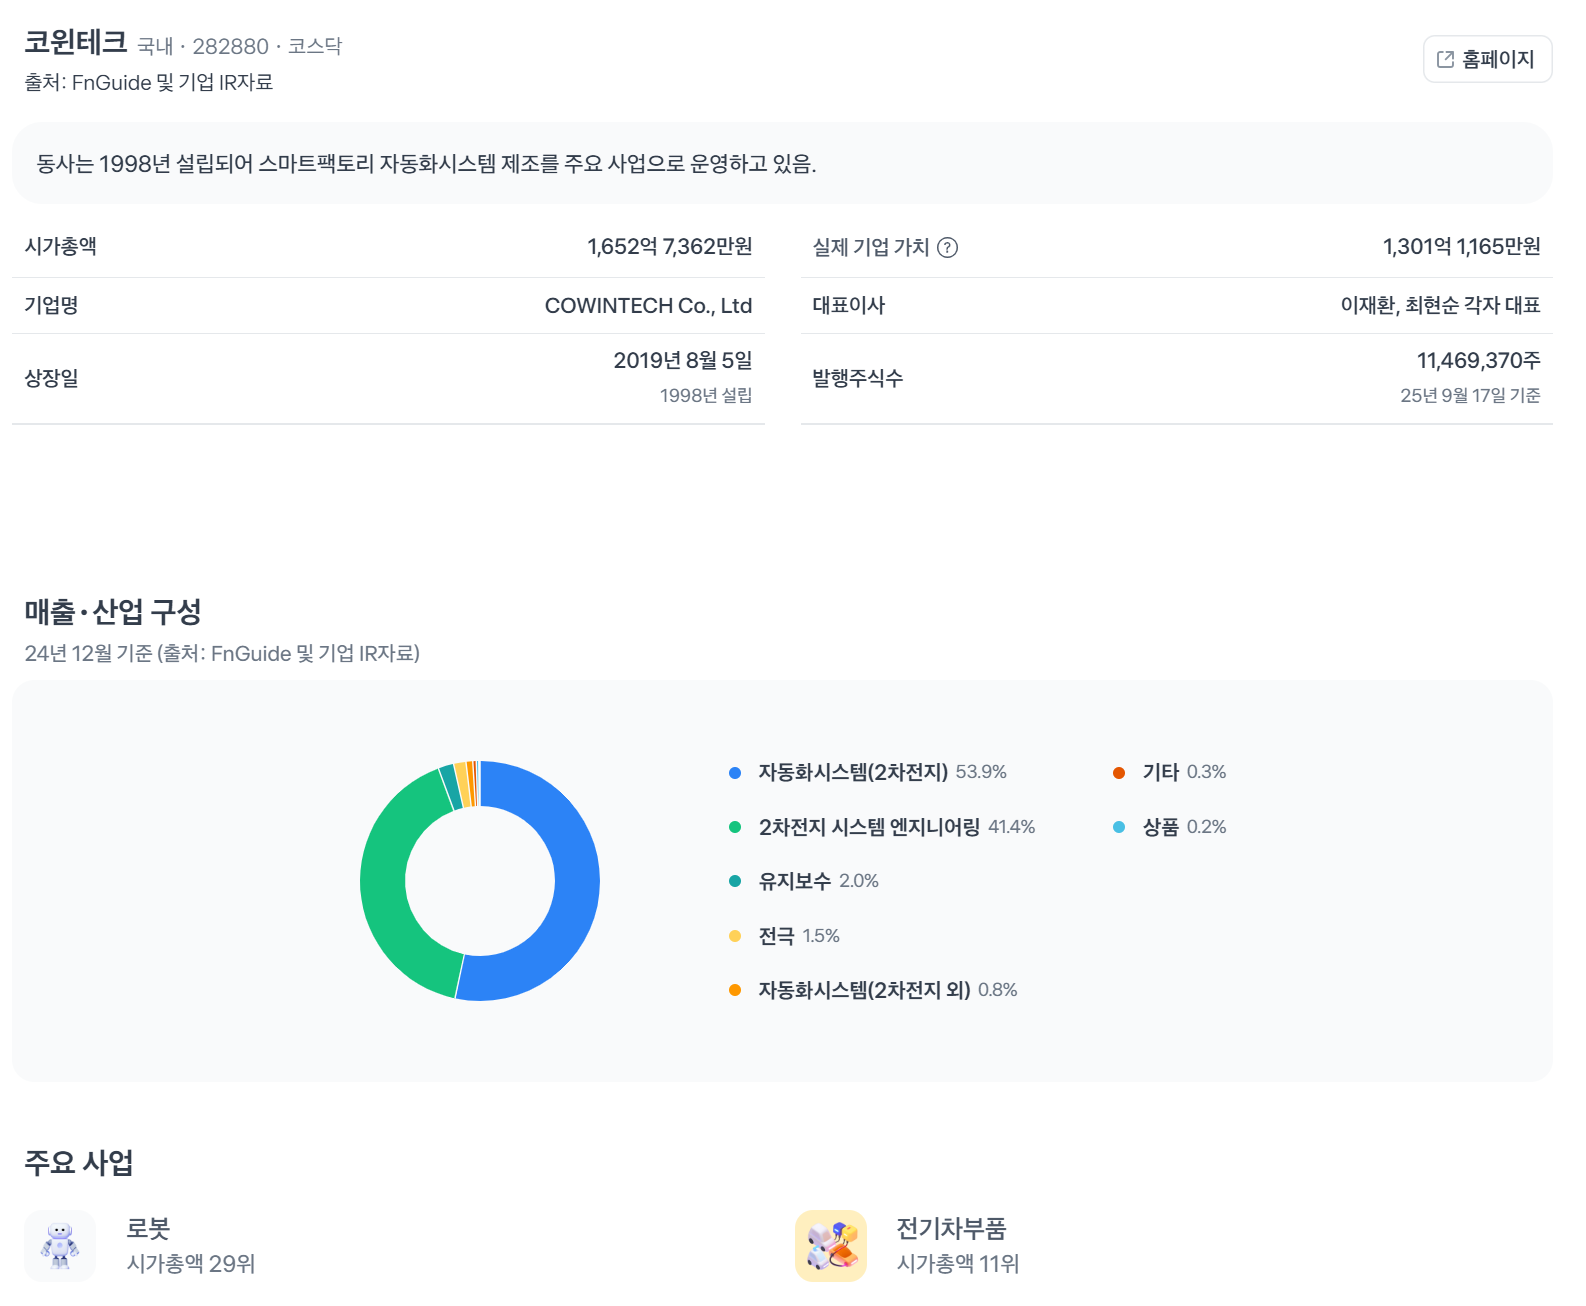The height and width of the screenshot is (1306, 1586).
Task: Click the company name COWINTECH Co., Ltd
Action: tap(648, 306)
